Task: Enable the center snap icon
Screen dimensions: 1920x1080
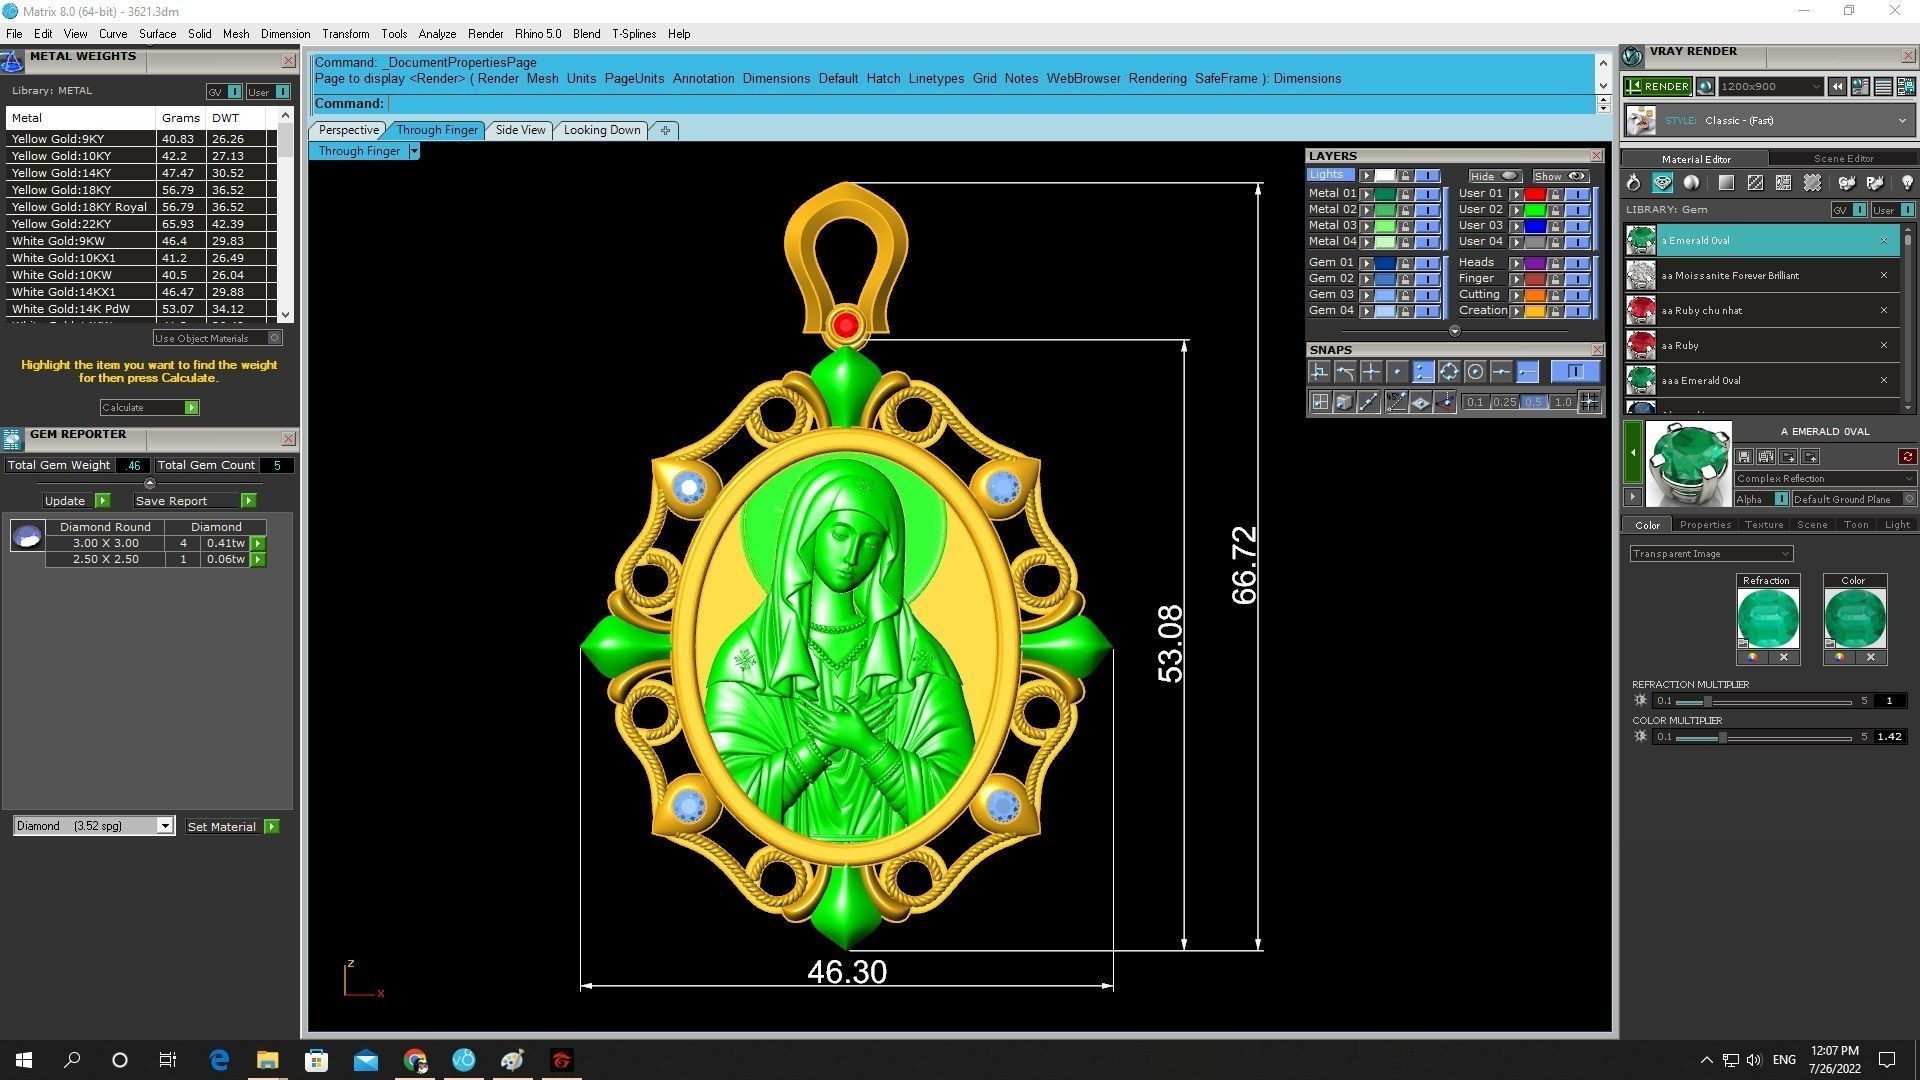Action: [x=1475, y=372]
